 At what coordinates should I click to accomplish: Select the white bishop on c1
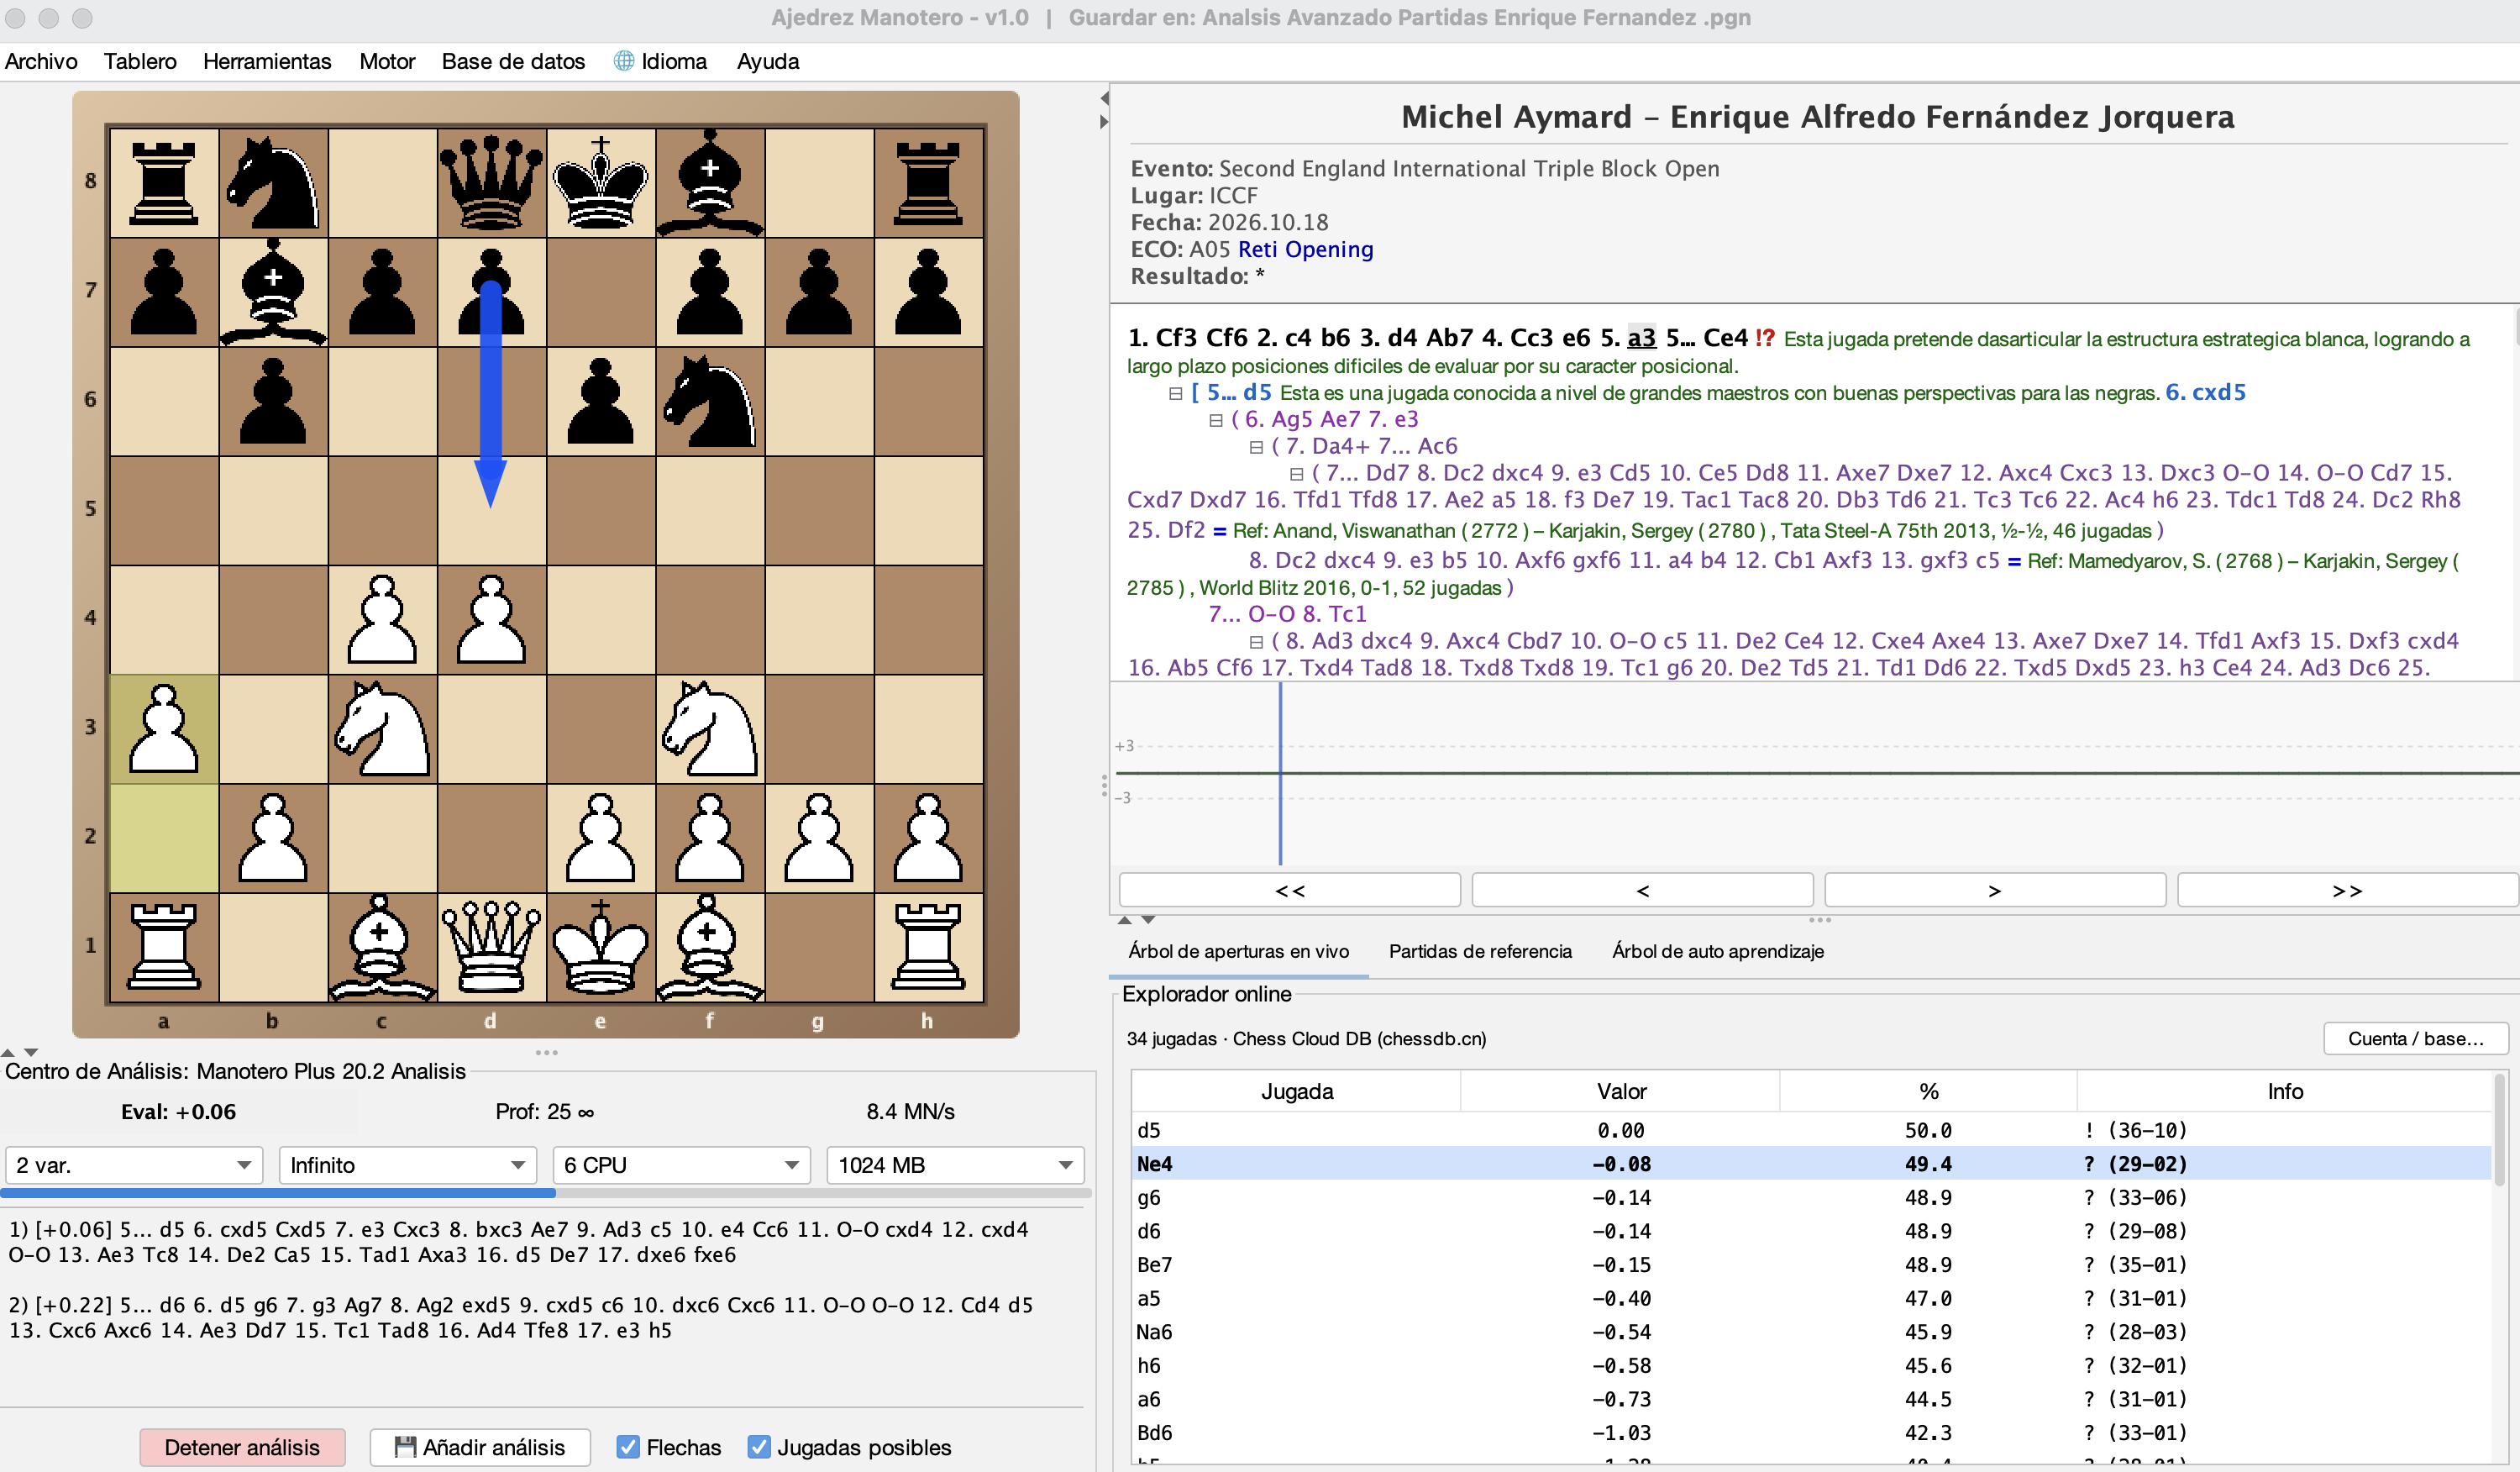[382, 947]
